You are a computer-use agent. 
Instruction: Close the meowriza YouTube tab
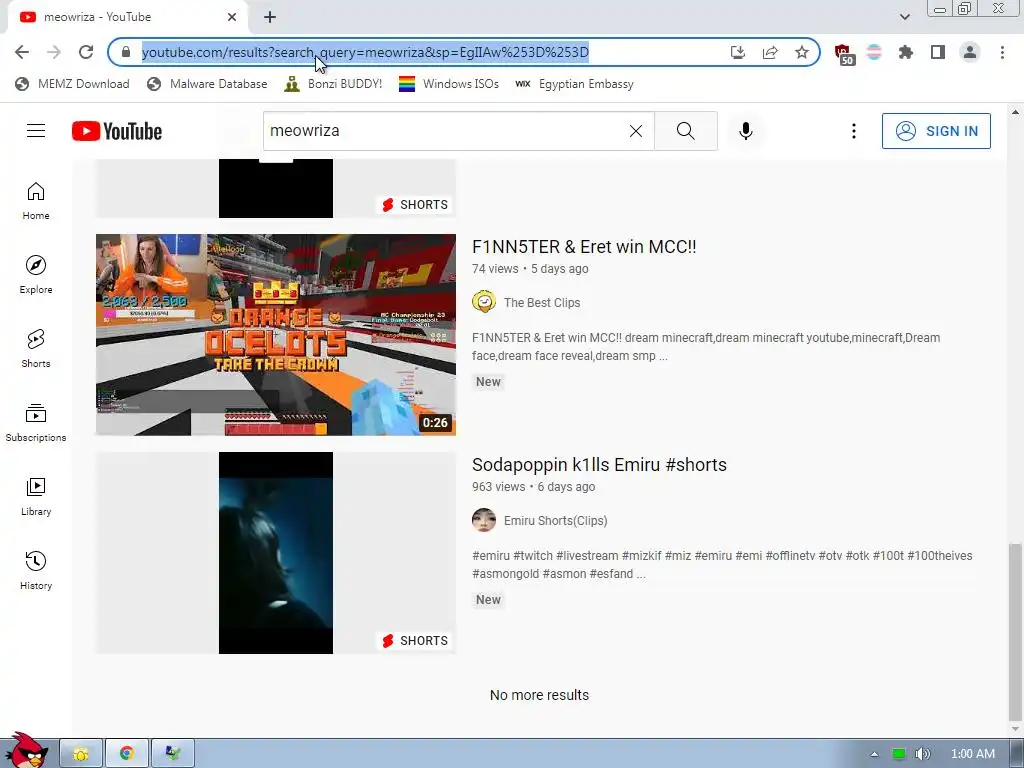coord(232,17)
